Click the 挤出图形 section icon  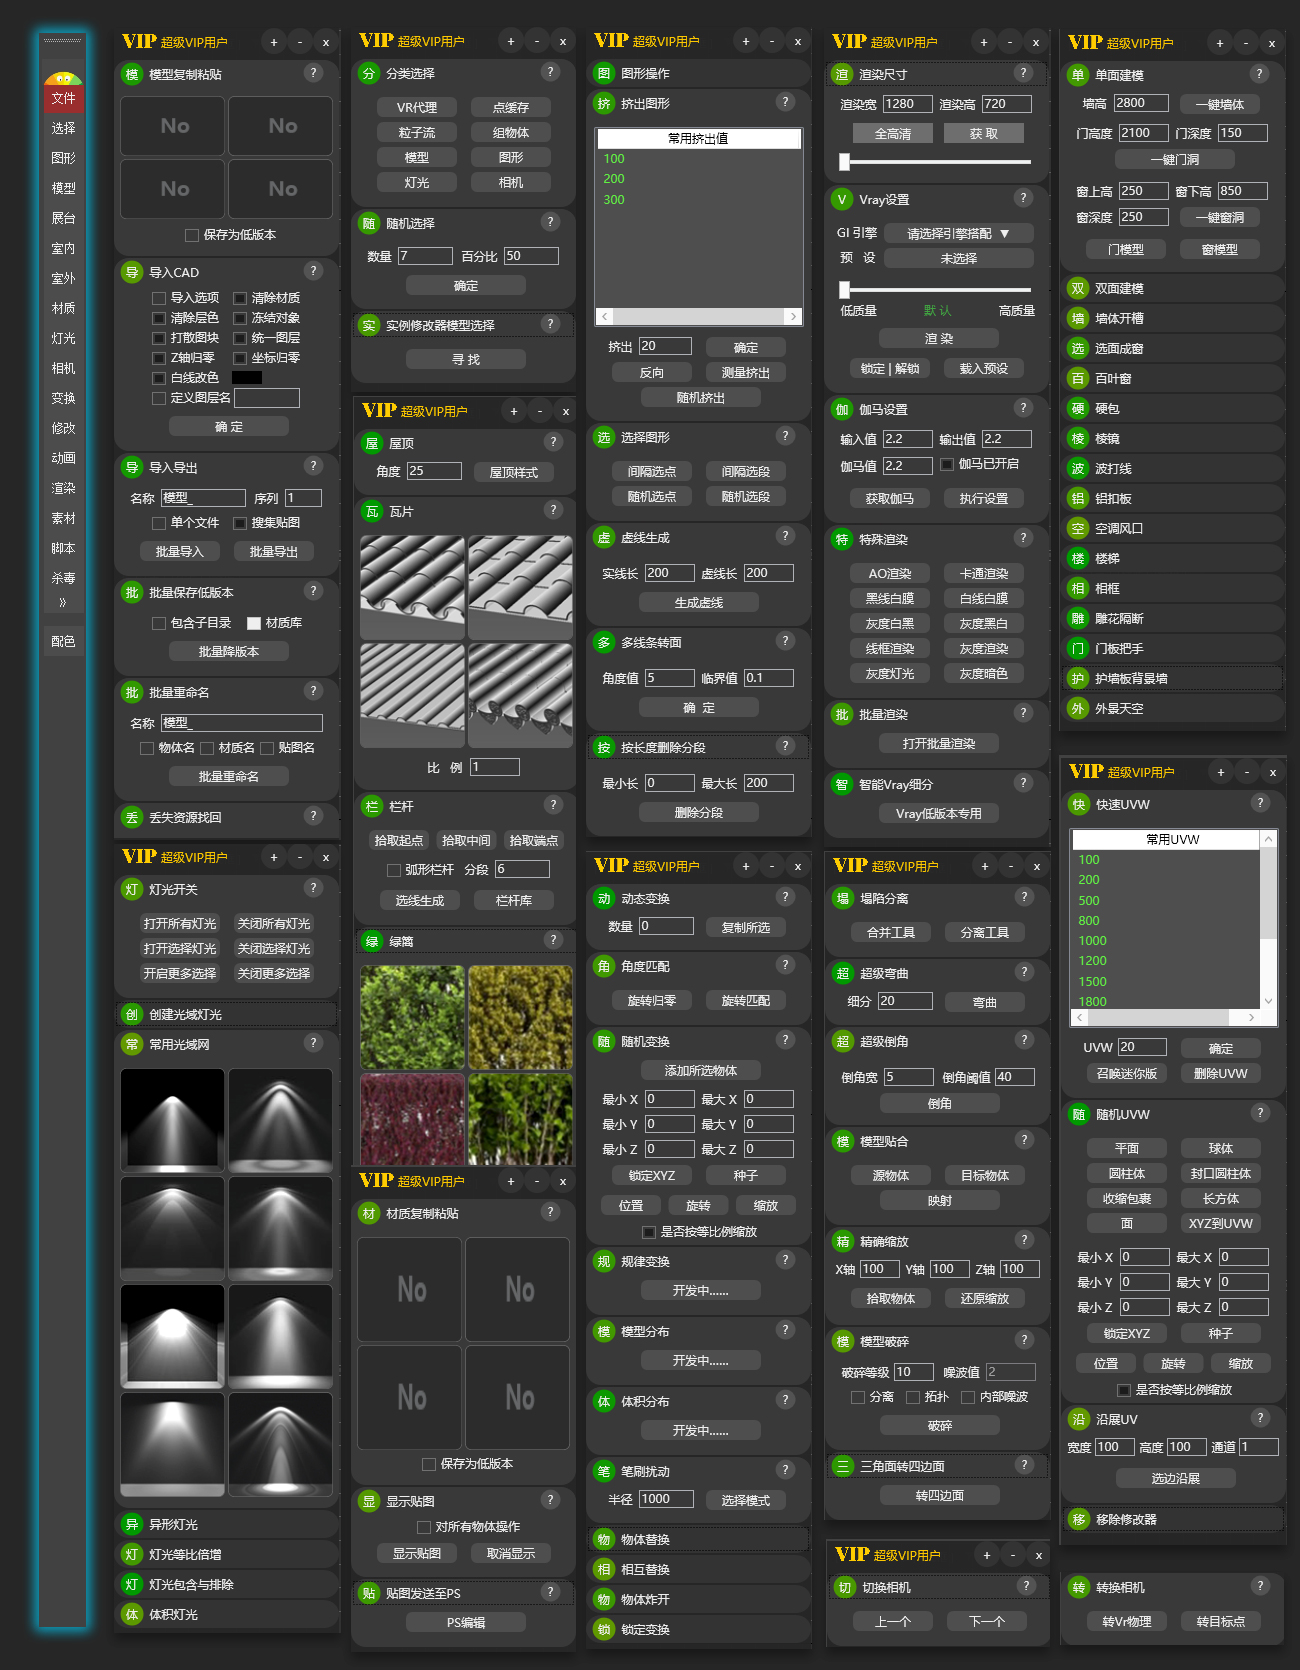point(604,103)
